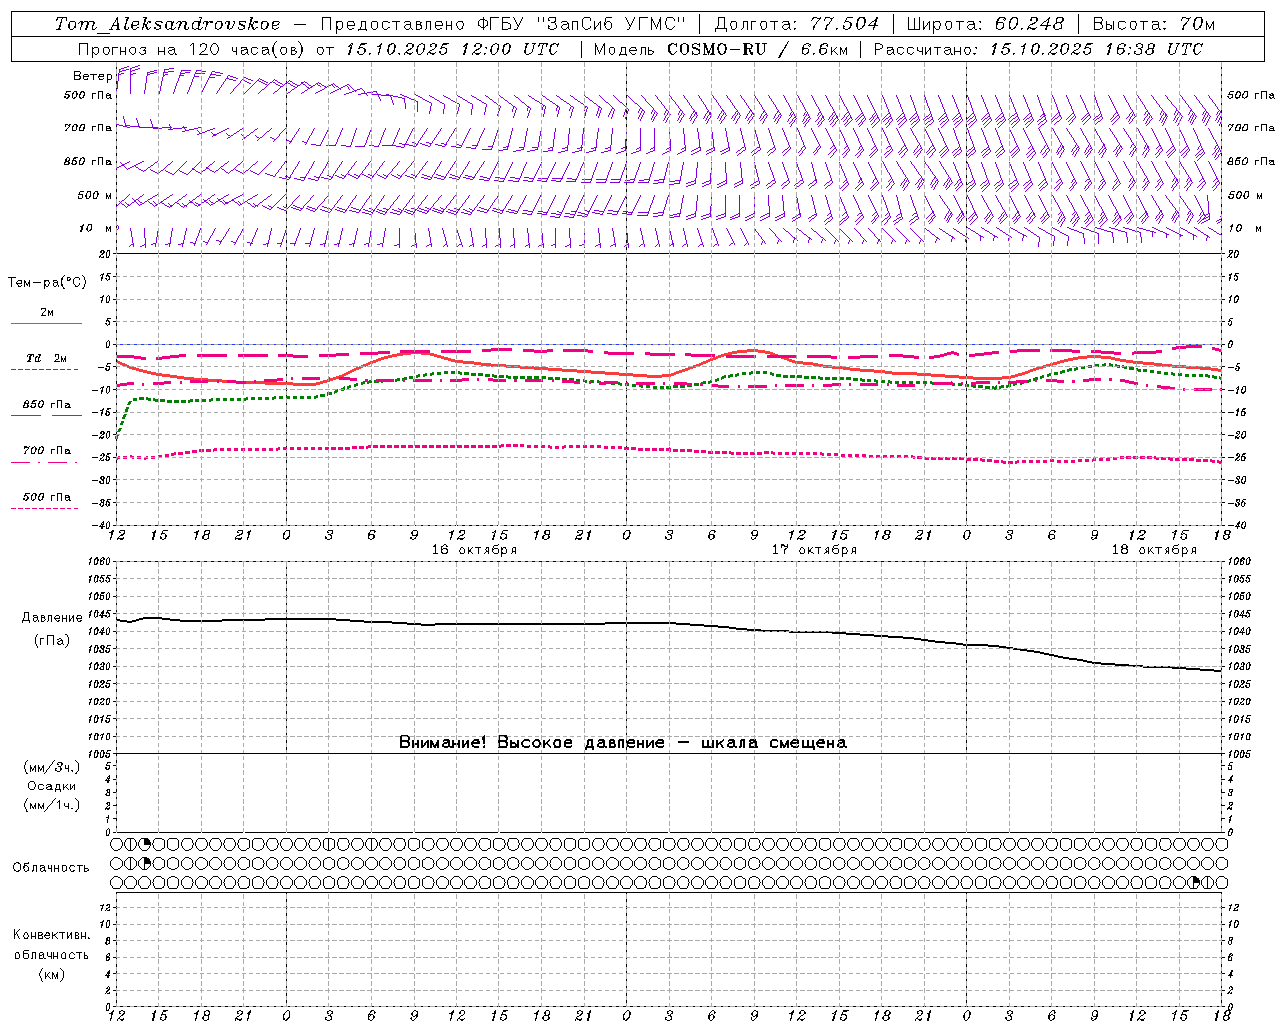Screen dimensions: 1280x1024
Task: Click the line-crossed cloud circle at 6h on 16 October
Action: pyautogui.click(x=372, y=844)
